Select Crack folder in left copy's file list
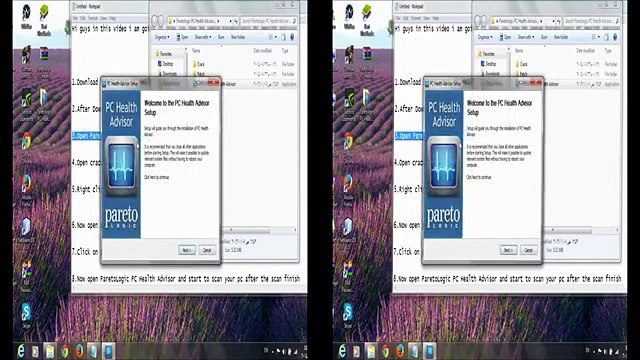The height and width of the screenshot is (360, 640). pyautogui.click(x=198, y=64)
